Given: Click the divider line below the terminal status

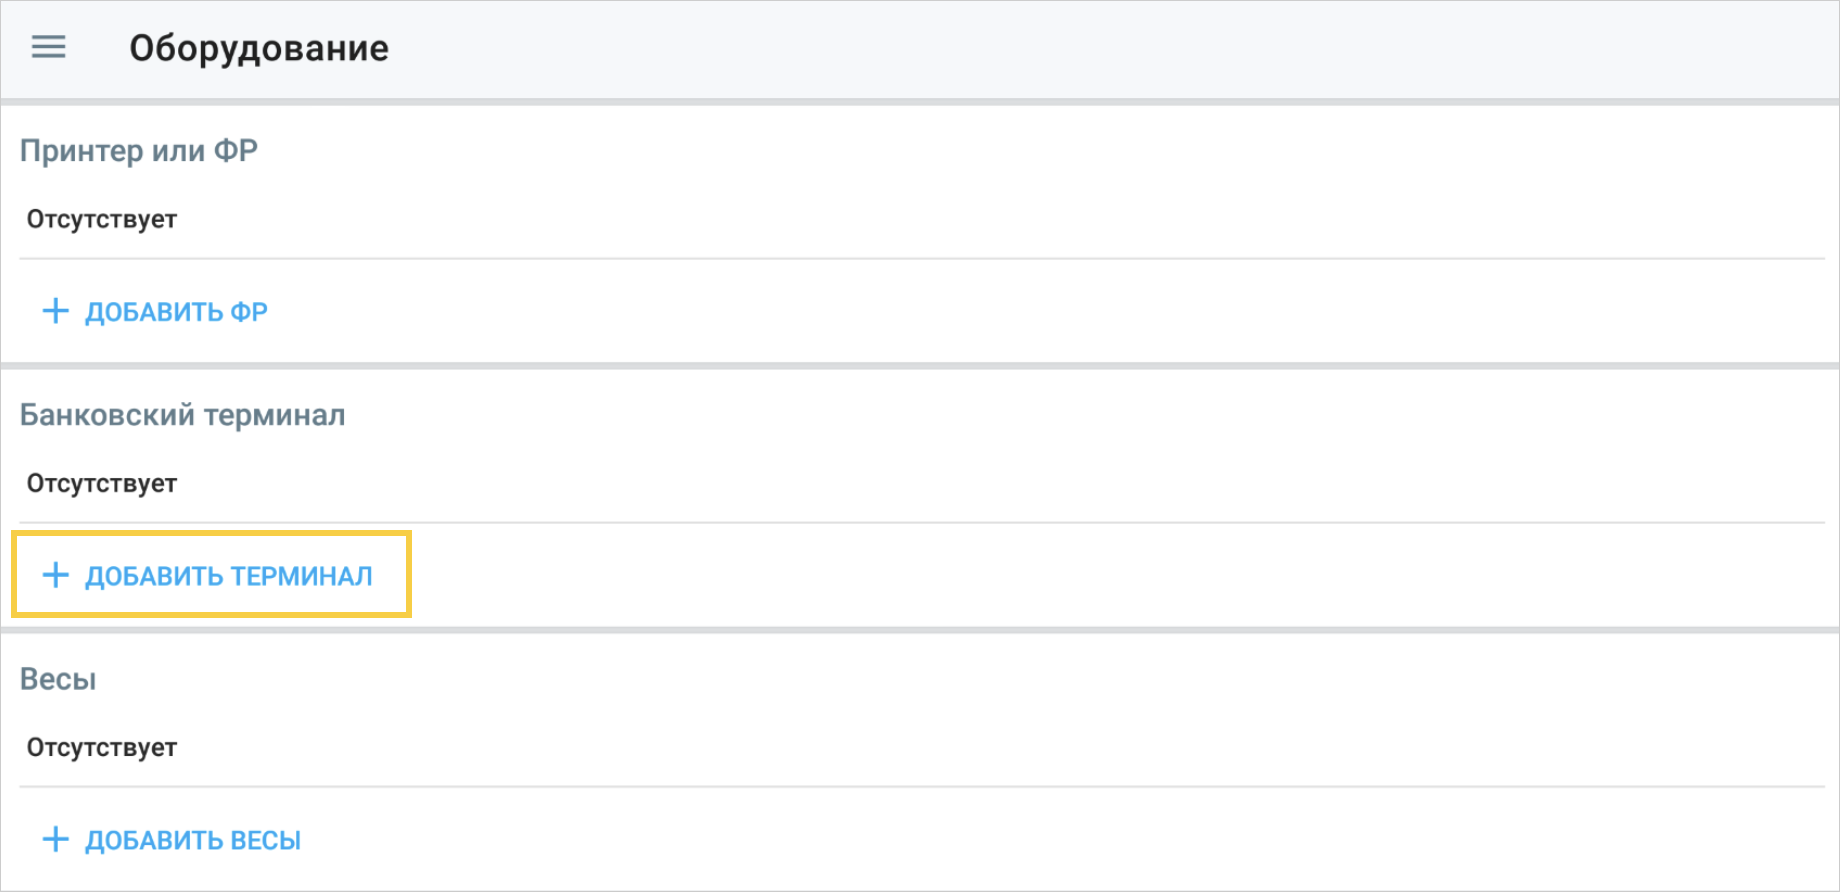Looking at the screenshot, I should tap(920, 522).
